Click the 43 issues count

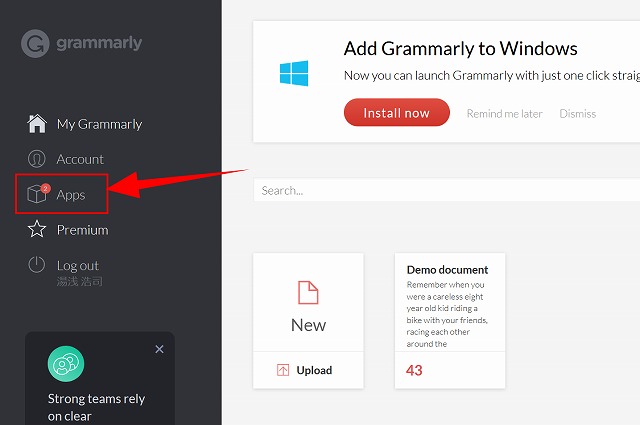[414, 370]
